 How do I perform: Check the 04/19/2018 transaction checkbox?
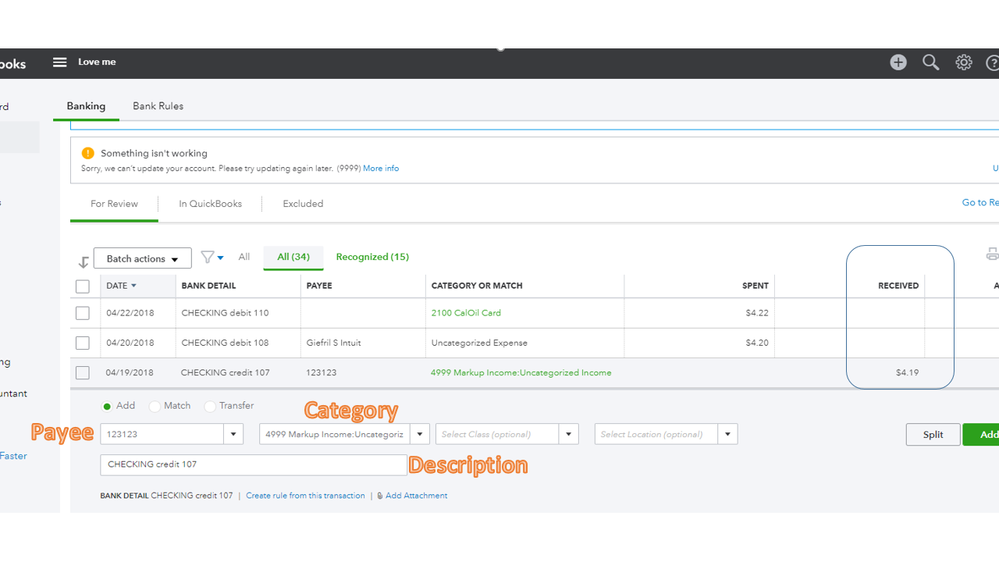pos(82,373)
